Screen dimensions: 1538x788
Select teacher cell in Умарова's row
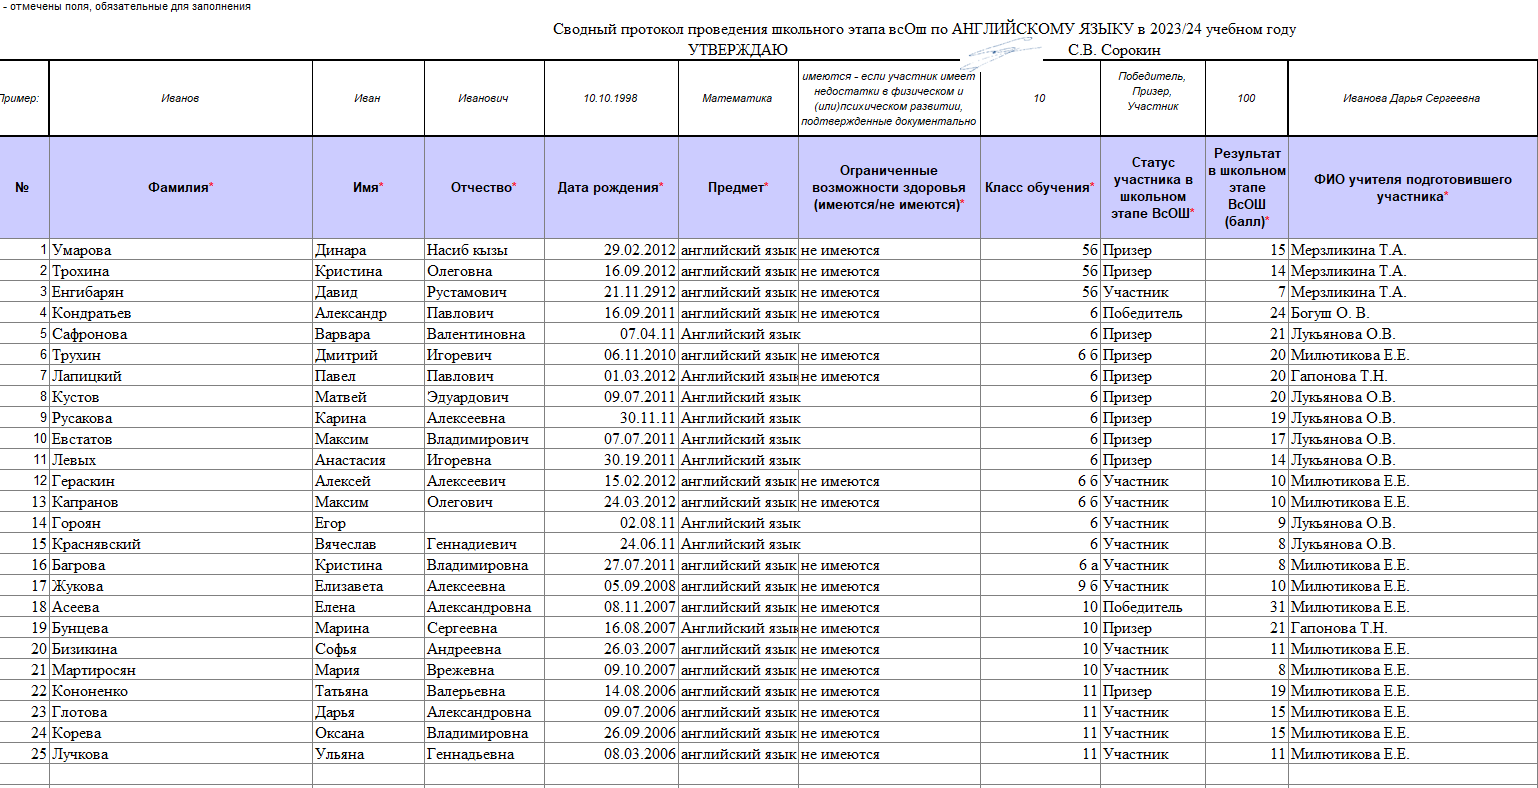(x=1413, y=250)
